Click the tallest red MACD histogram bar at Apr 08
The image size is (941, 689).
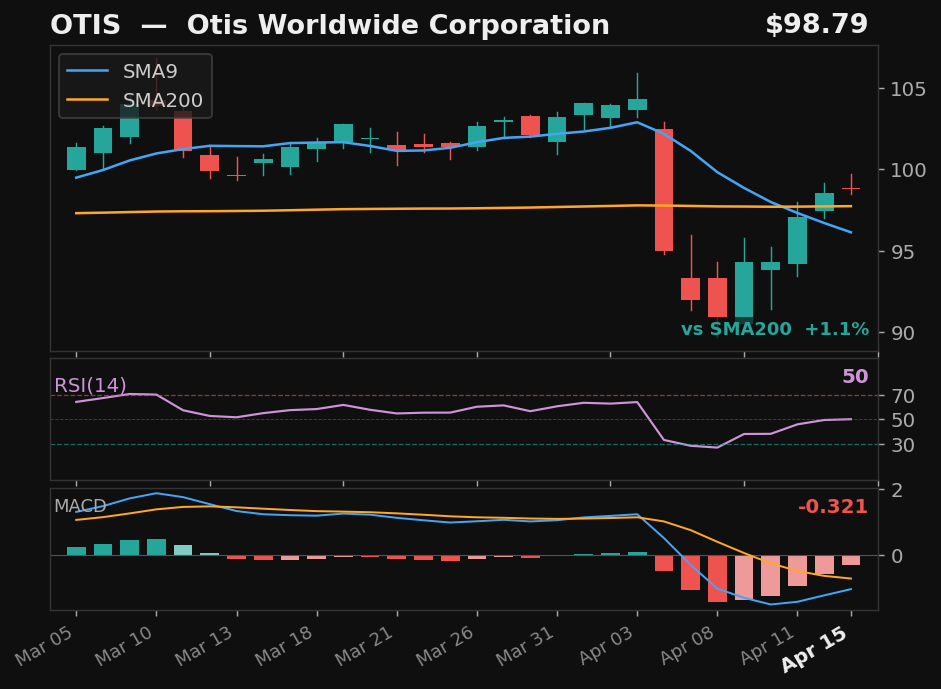(x=717, y=579)
